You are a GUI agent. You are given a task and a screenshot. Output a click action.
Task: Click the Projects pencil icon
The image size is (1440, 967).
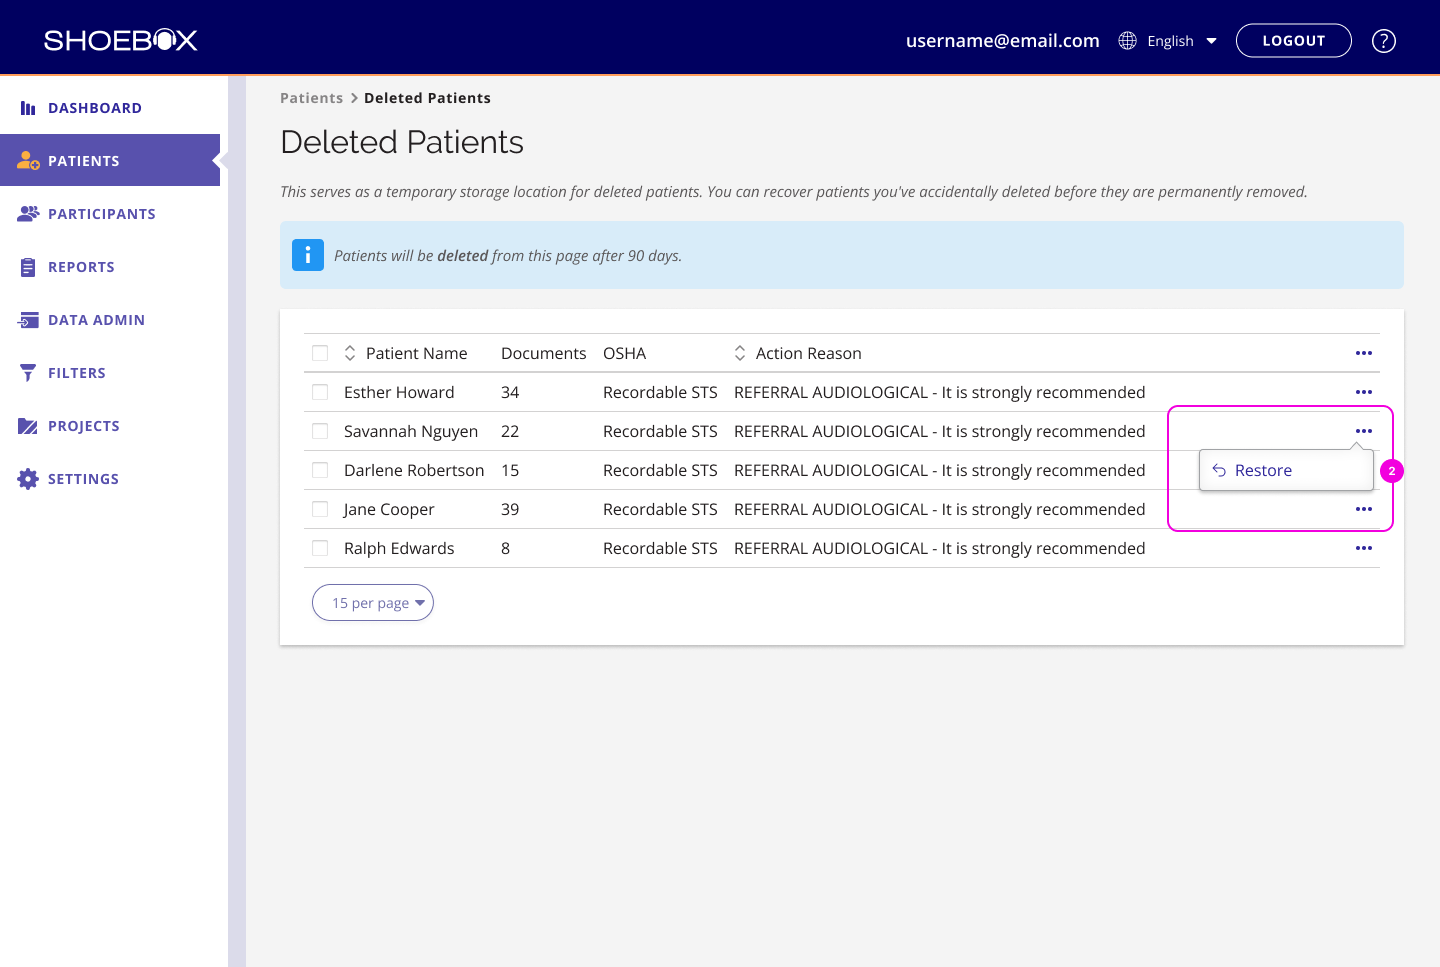pyautogui.click(x=28, y=426)
